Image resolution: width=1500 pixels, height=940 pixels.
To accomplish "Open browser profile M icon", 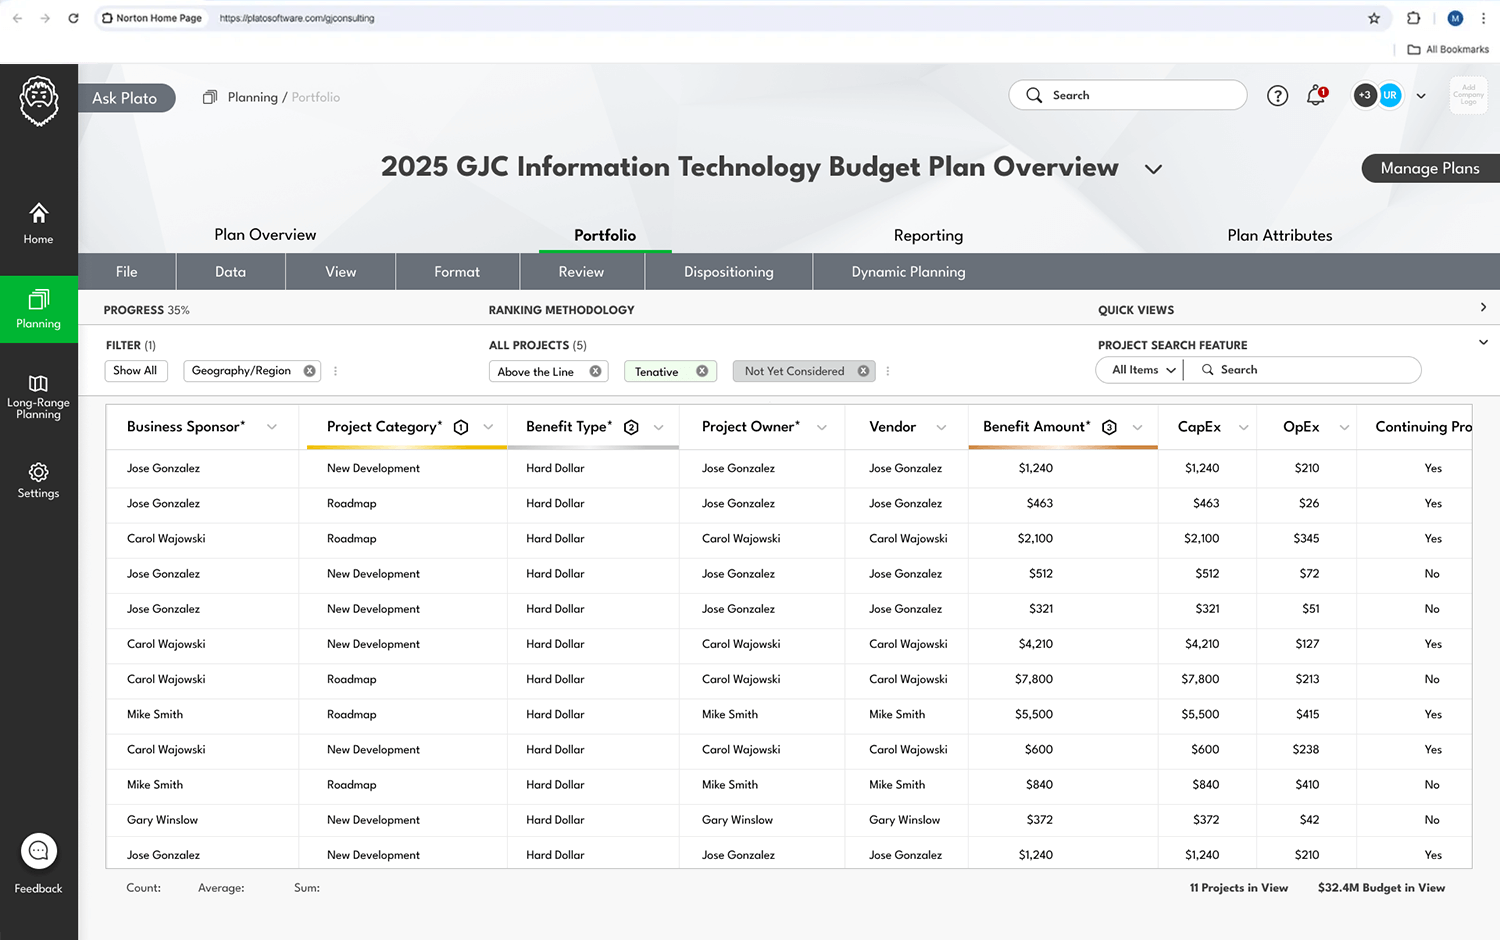I will tap(1455, 18).
